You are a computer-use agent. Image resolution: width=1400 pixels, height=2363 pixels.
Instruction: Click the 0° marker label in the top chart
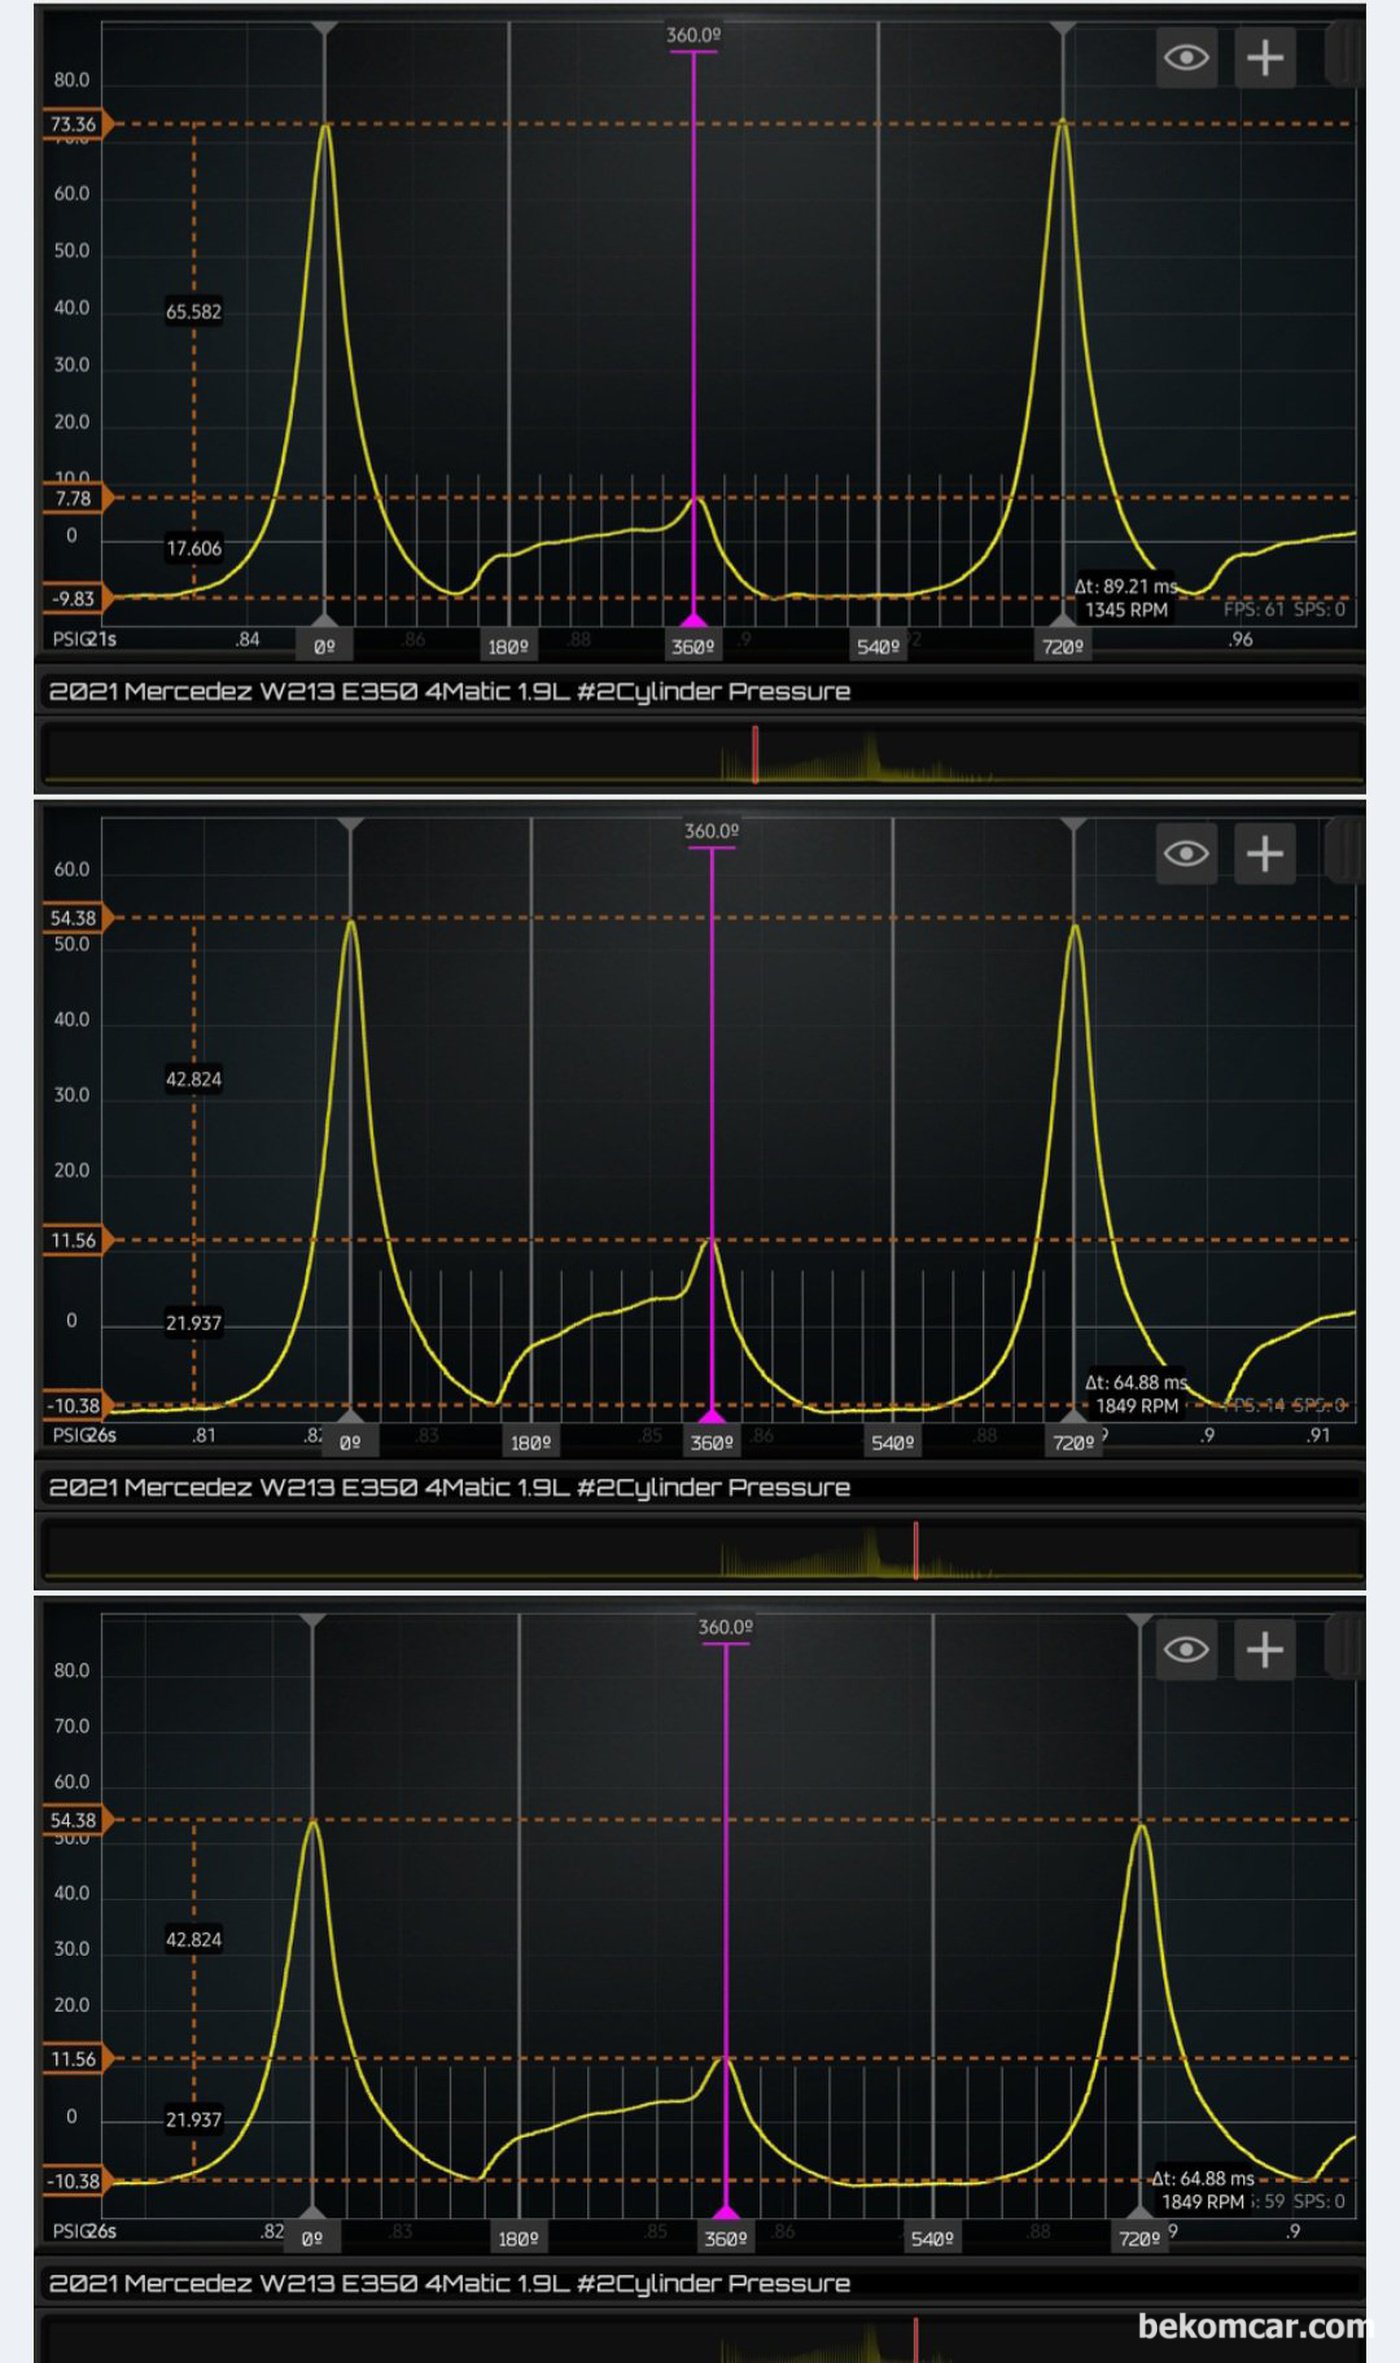click(x=324, y=647)
